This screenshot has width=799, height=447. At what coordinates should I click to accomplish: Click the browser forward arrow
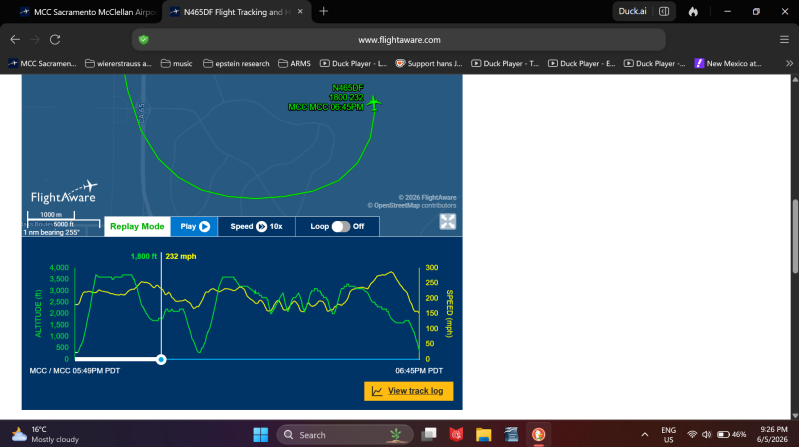[35, 40]
